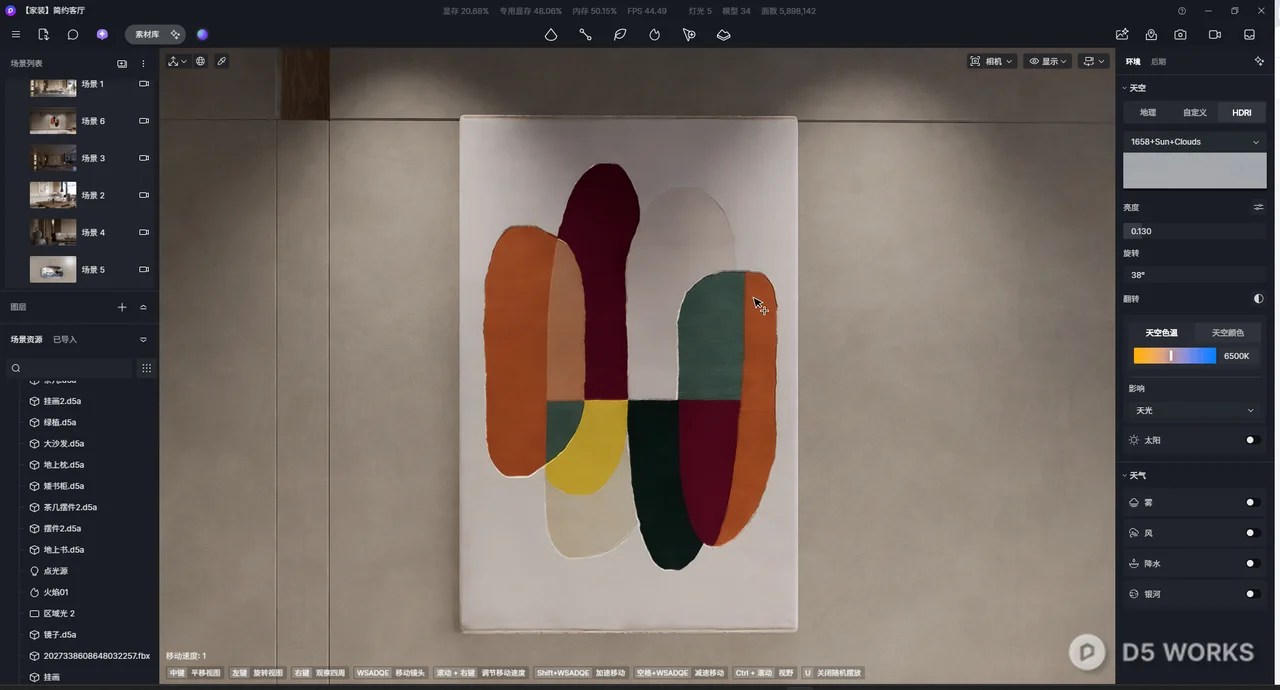The height and width of the screenshot is (690, 1280).
Task: Click the sparkle icon in environment panel
Action: 1259,61
